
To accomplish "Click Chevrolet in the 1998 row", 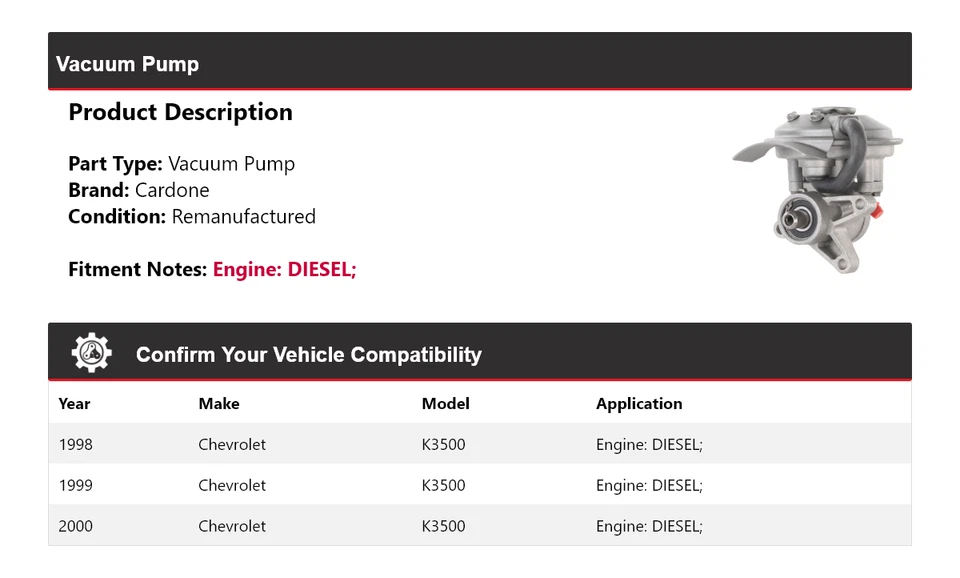I will tap(232, 444).
